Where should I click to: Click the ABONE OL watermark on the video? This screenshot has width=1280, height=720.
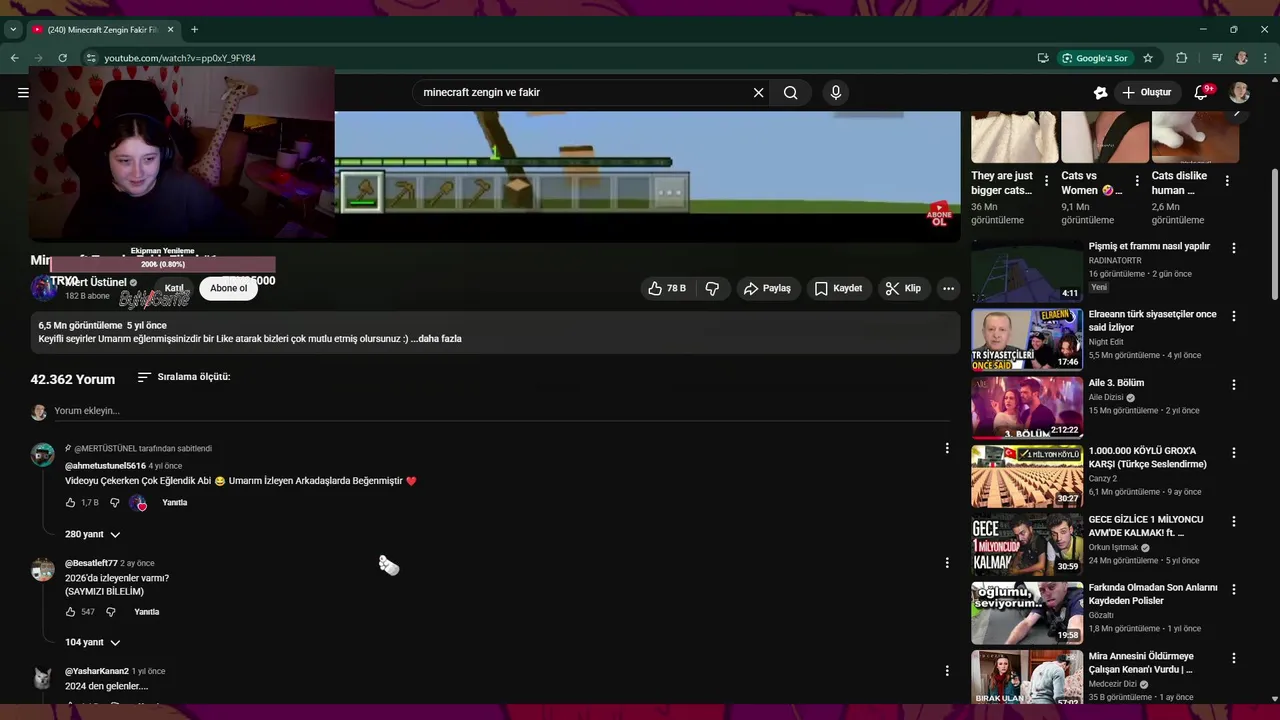[939, 214]
